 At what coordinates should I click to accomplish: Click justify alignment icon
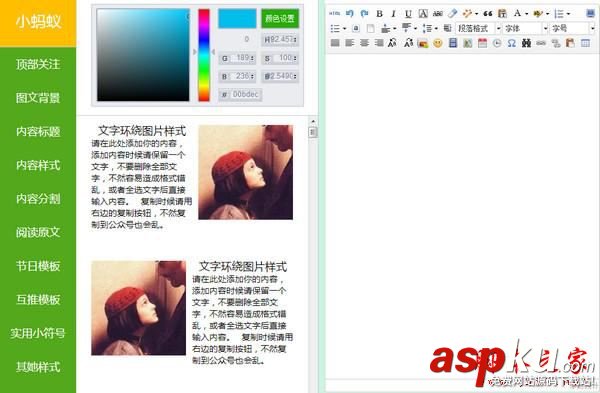pos(335,43)
